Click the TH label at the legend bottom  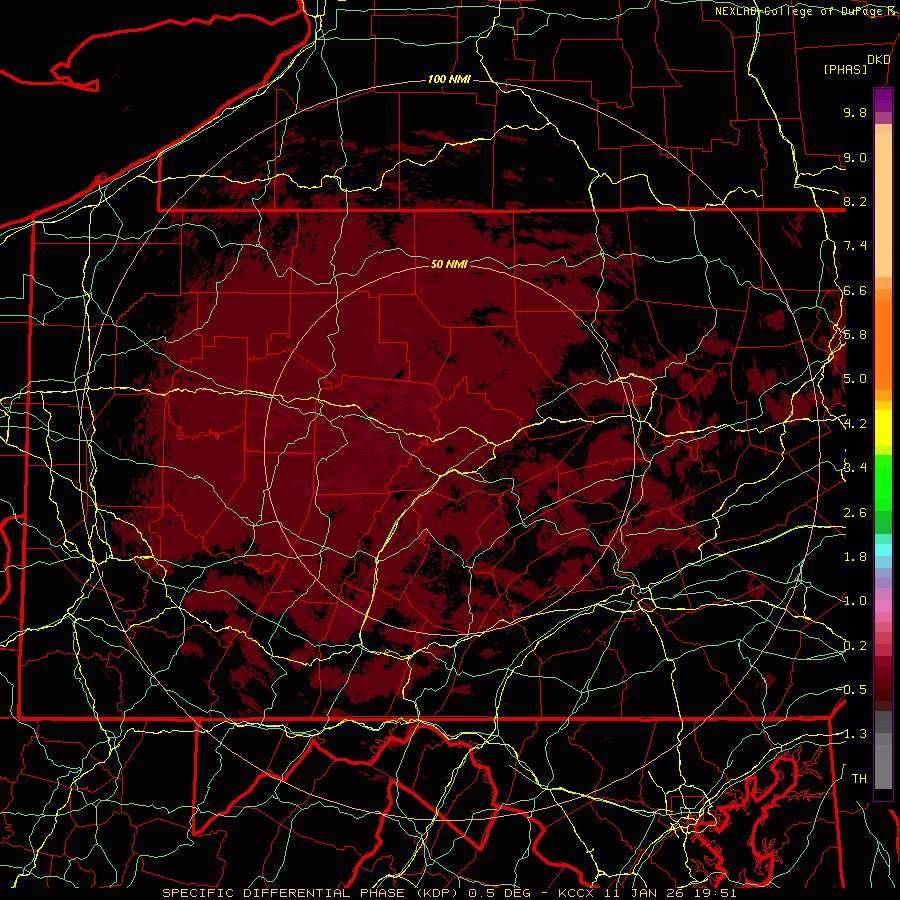(x=859, y=779)
